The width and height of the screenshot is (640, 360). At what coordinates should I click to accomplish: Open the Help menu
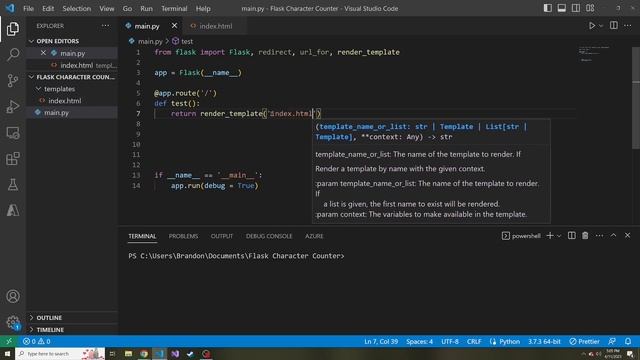[x=203, y=9]
